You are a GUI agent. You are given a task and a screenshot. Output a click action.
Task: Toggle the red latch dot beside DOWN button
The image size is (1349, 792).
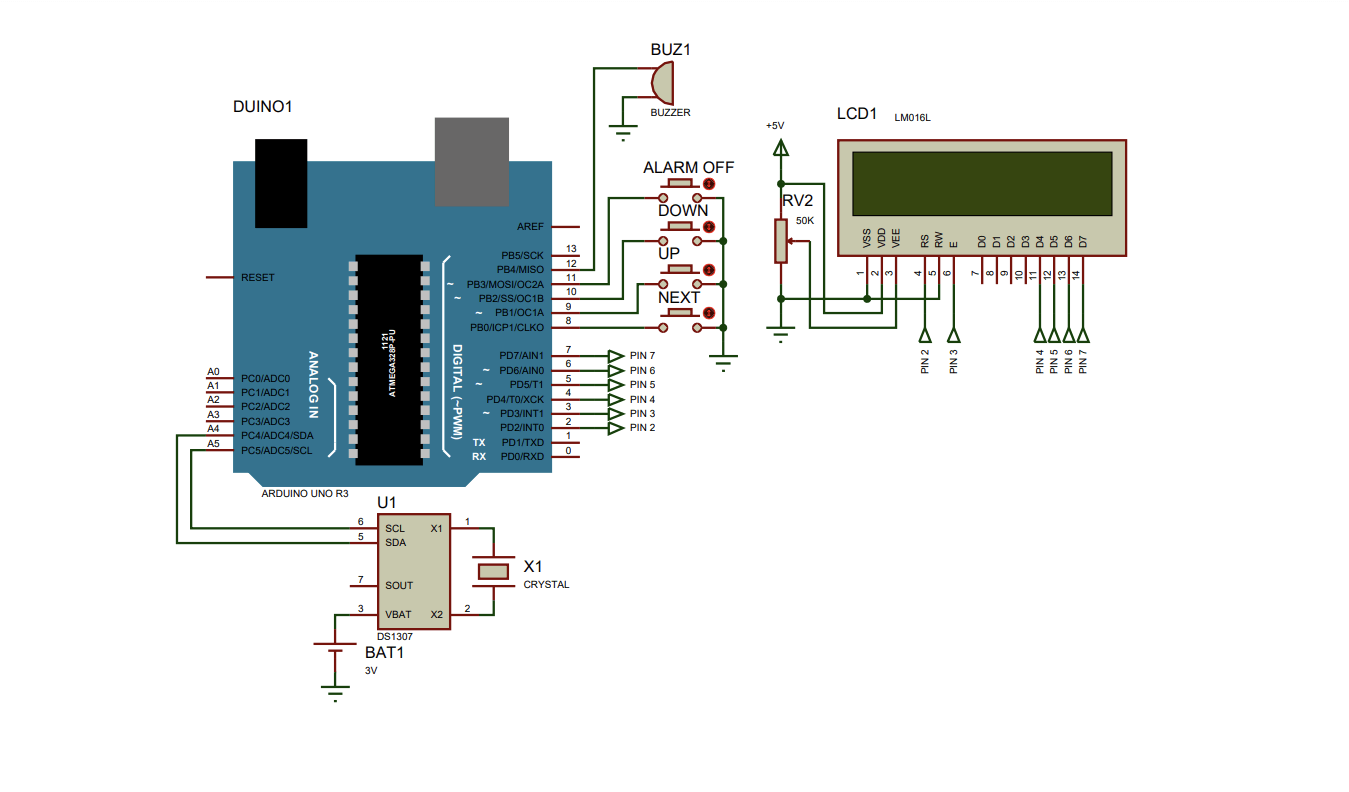pos(709,227)
